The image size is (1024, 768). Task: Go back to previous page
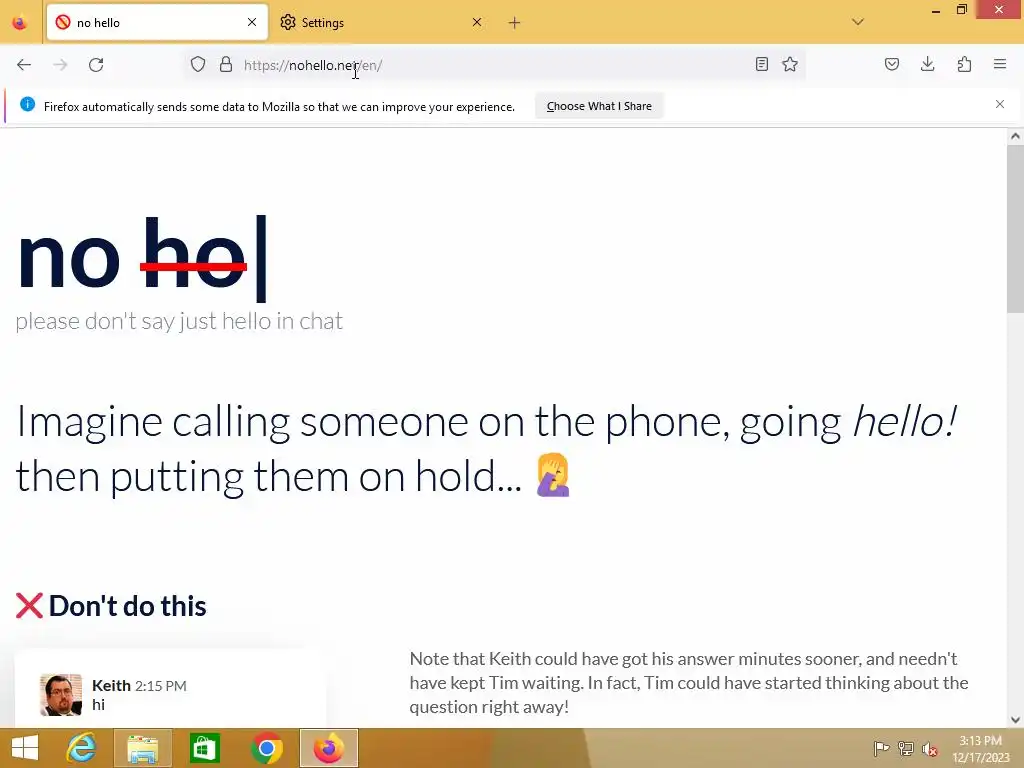[24, 65]
